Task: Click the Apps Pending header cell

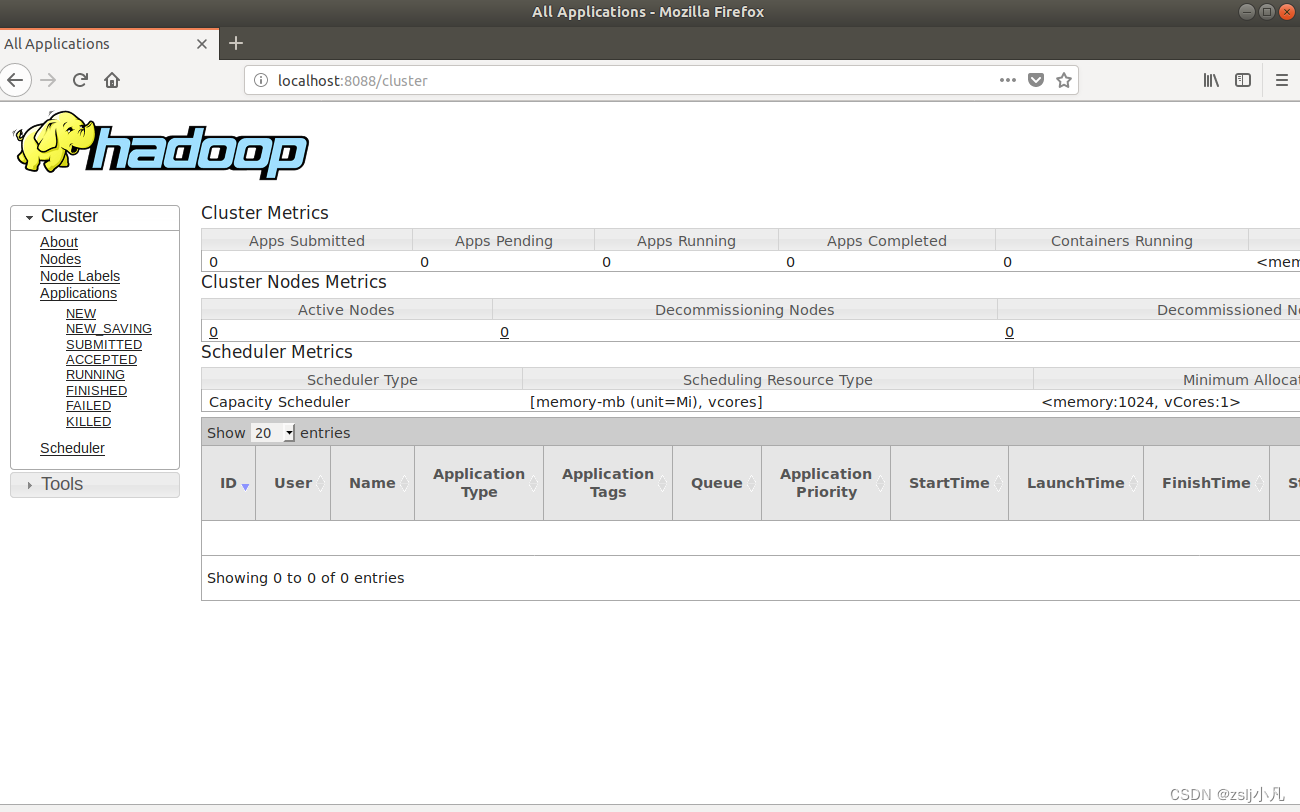Action: (504, 241)
